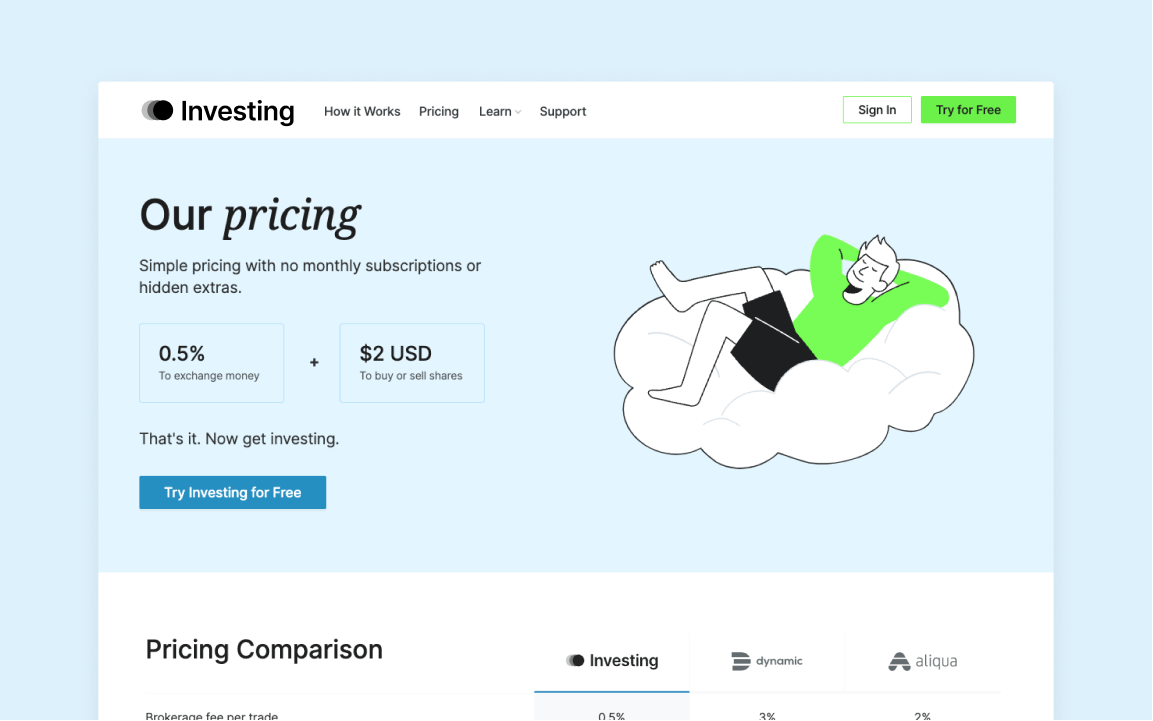Go to Pricing in navigation
1153x721 pixels.
click(x=439, y=112)
